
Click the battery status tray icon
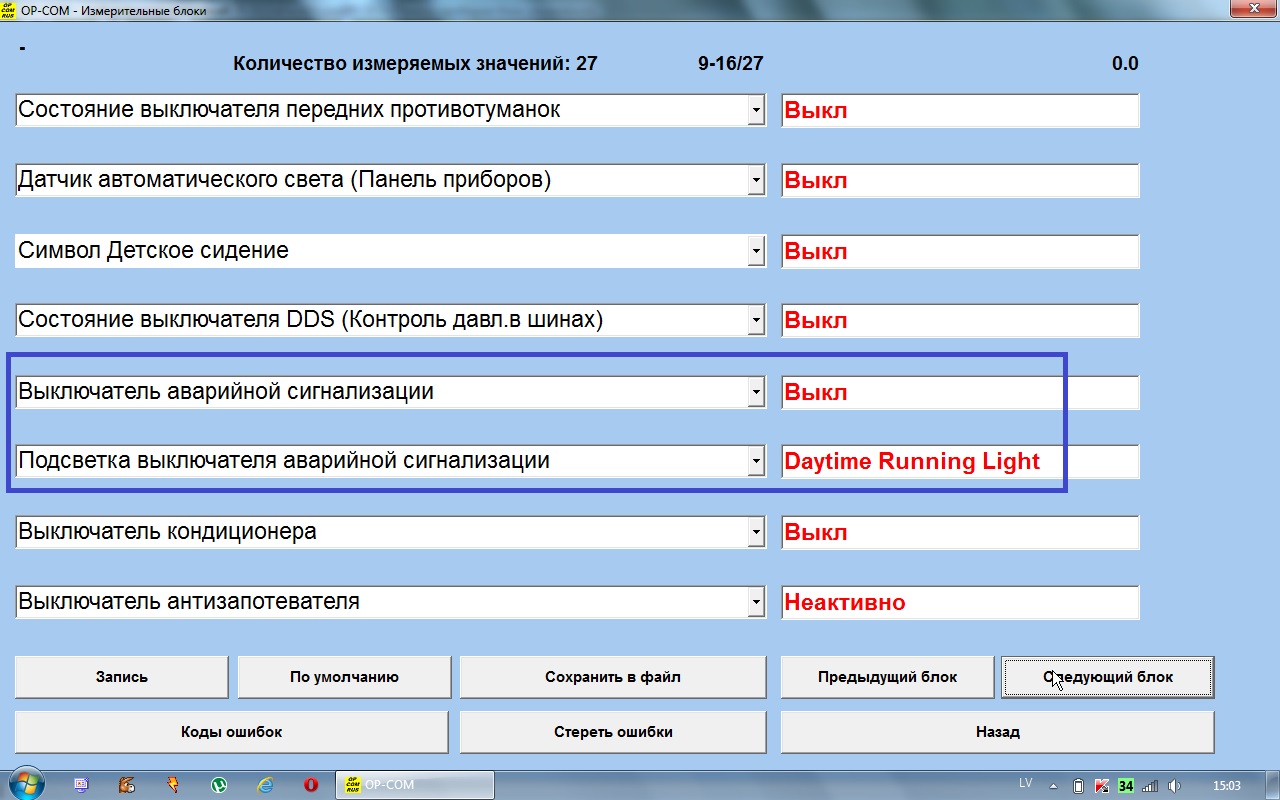pyautogui.click(x=1078, y=786)
